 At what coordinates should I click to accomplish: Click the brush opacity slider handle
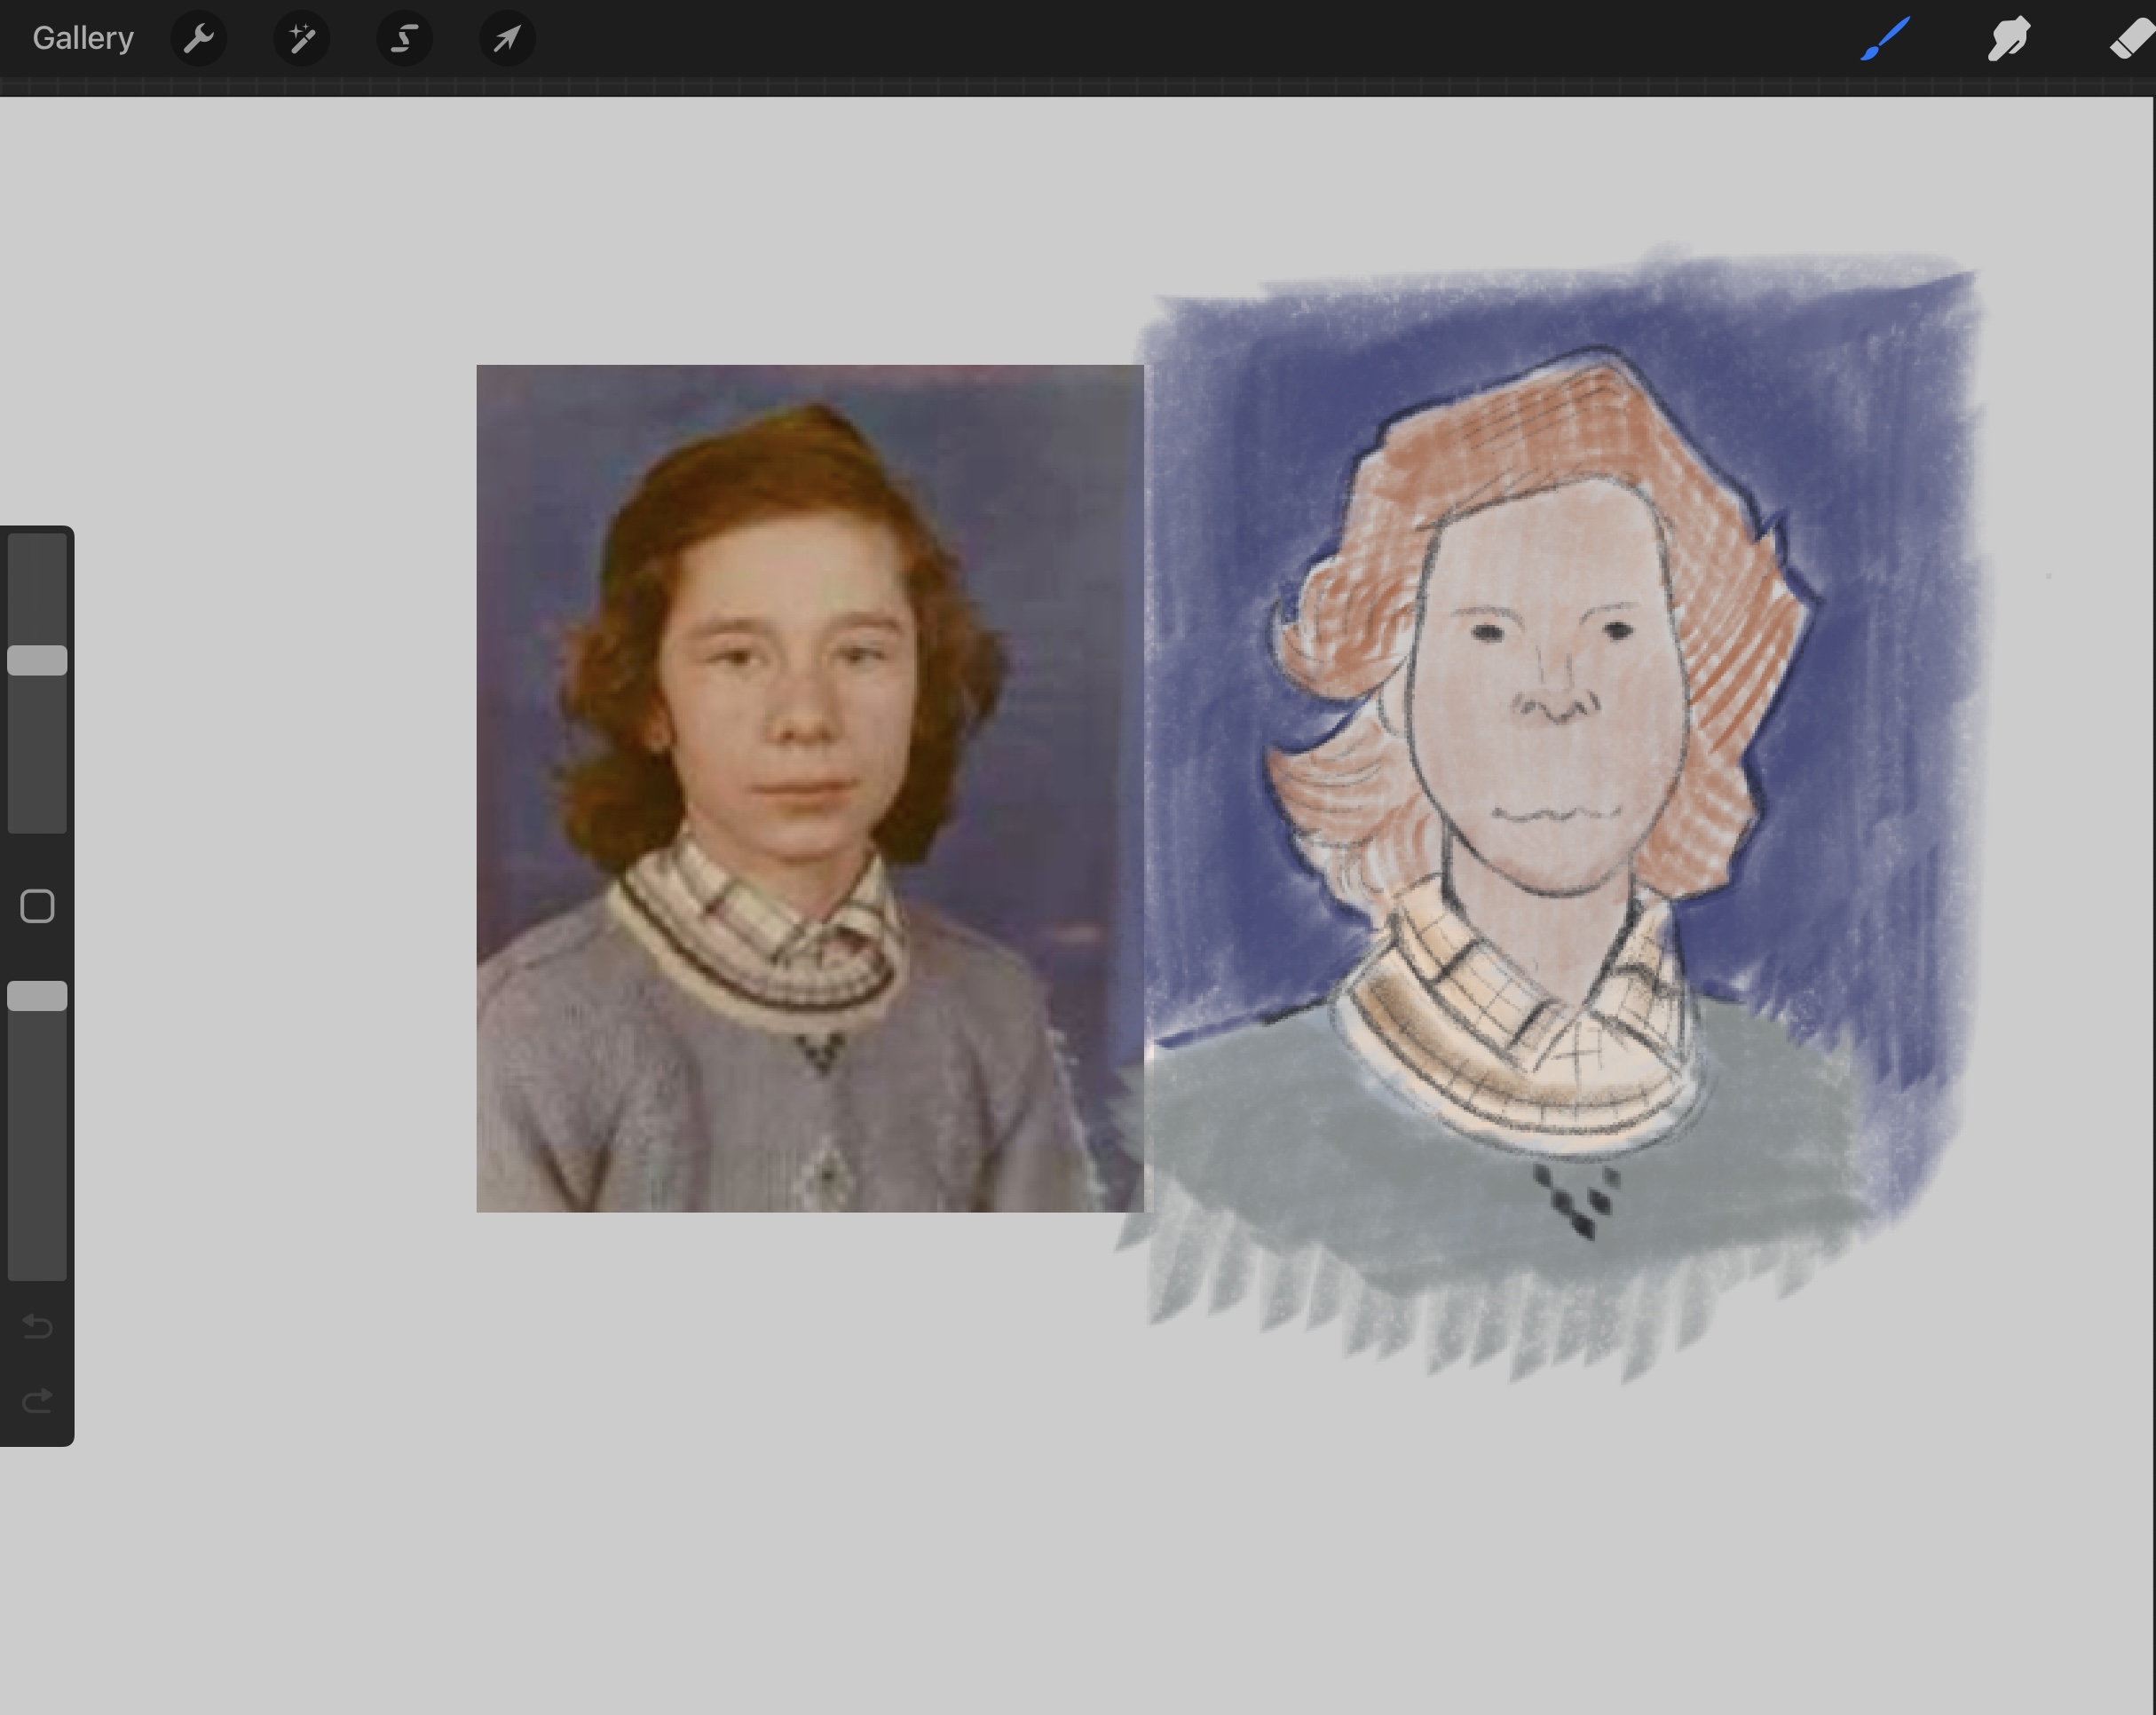[x=37, y=996]
